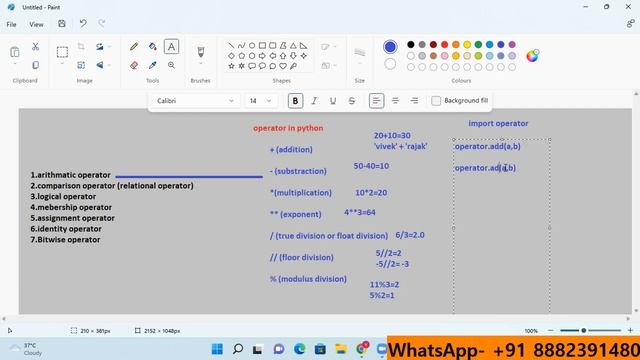The width and height of the screenshot is (640, 360).
Task: Select the Five-point star shape
Action: pos(231,66)
